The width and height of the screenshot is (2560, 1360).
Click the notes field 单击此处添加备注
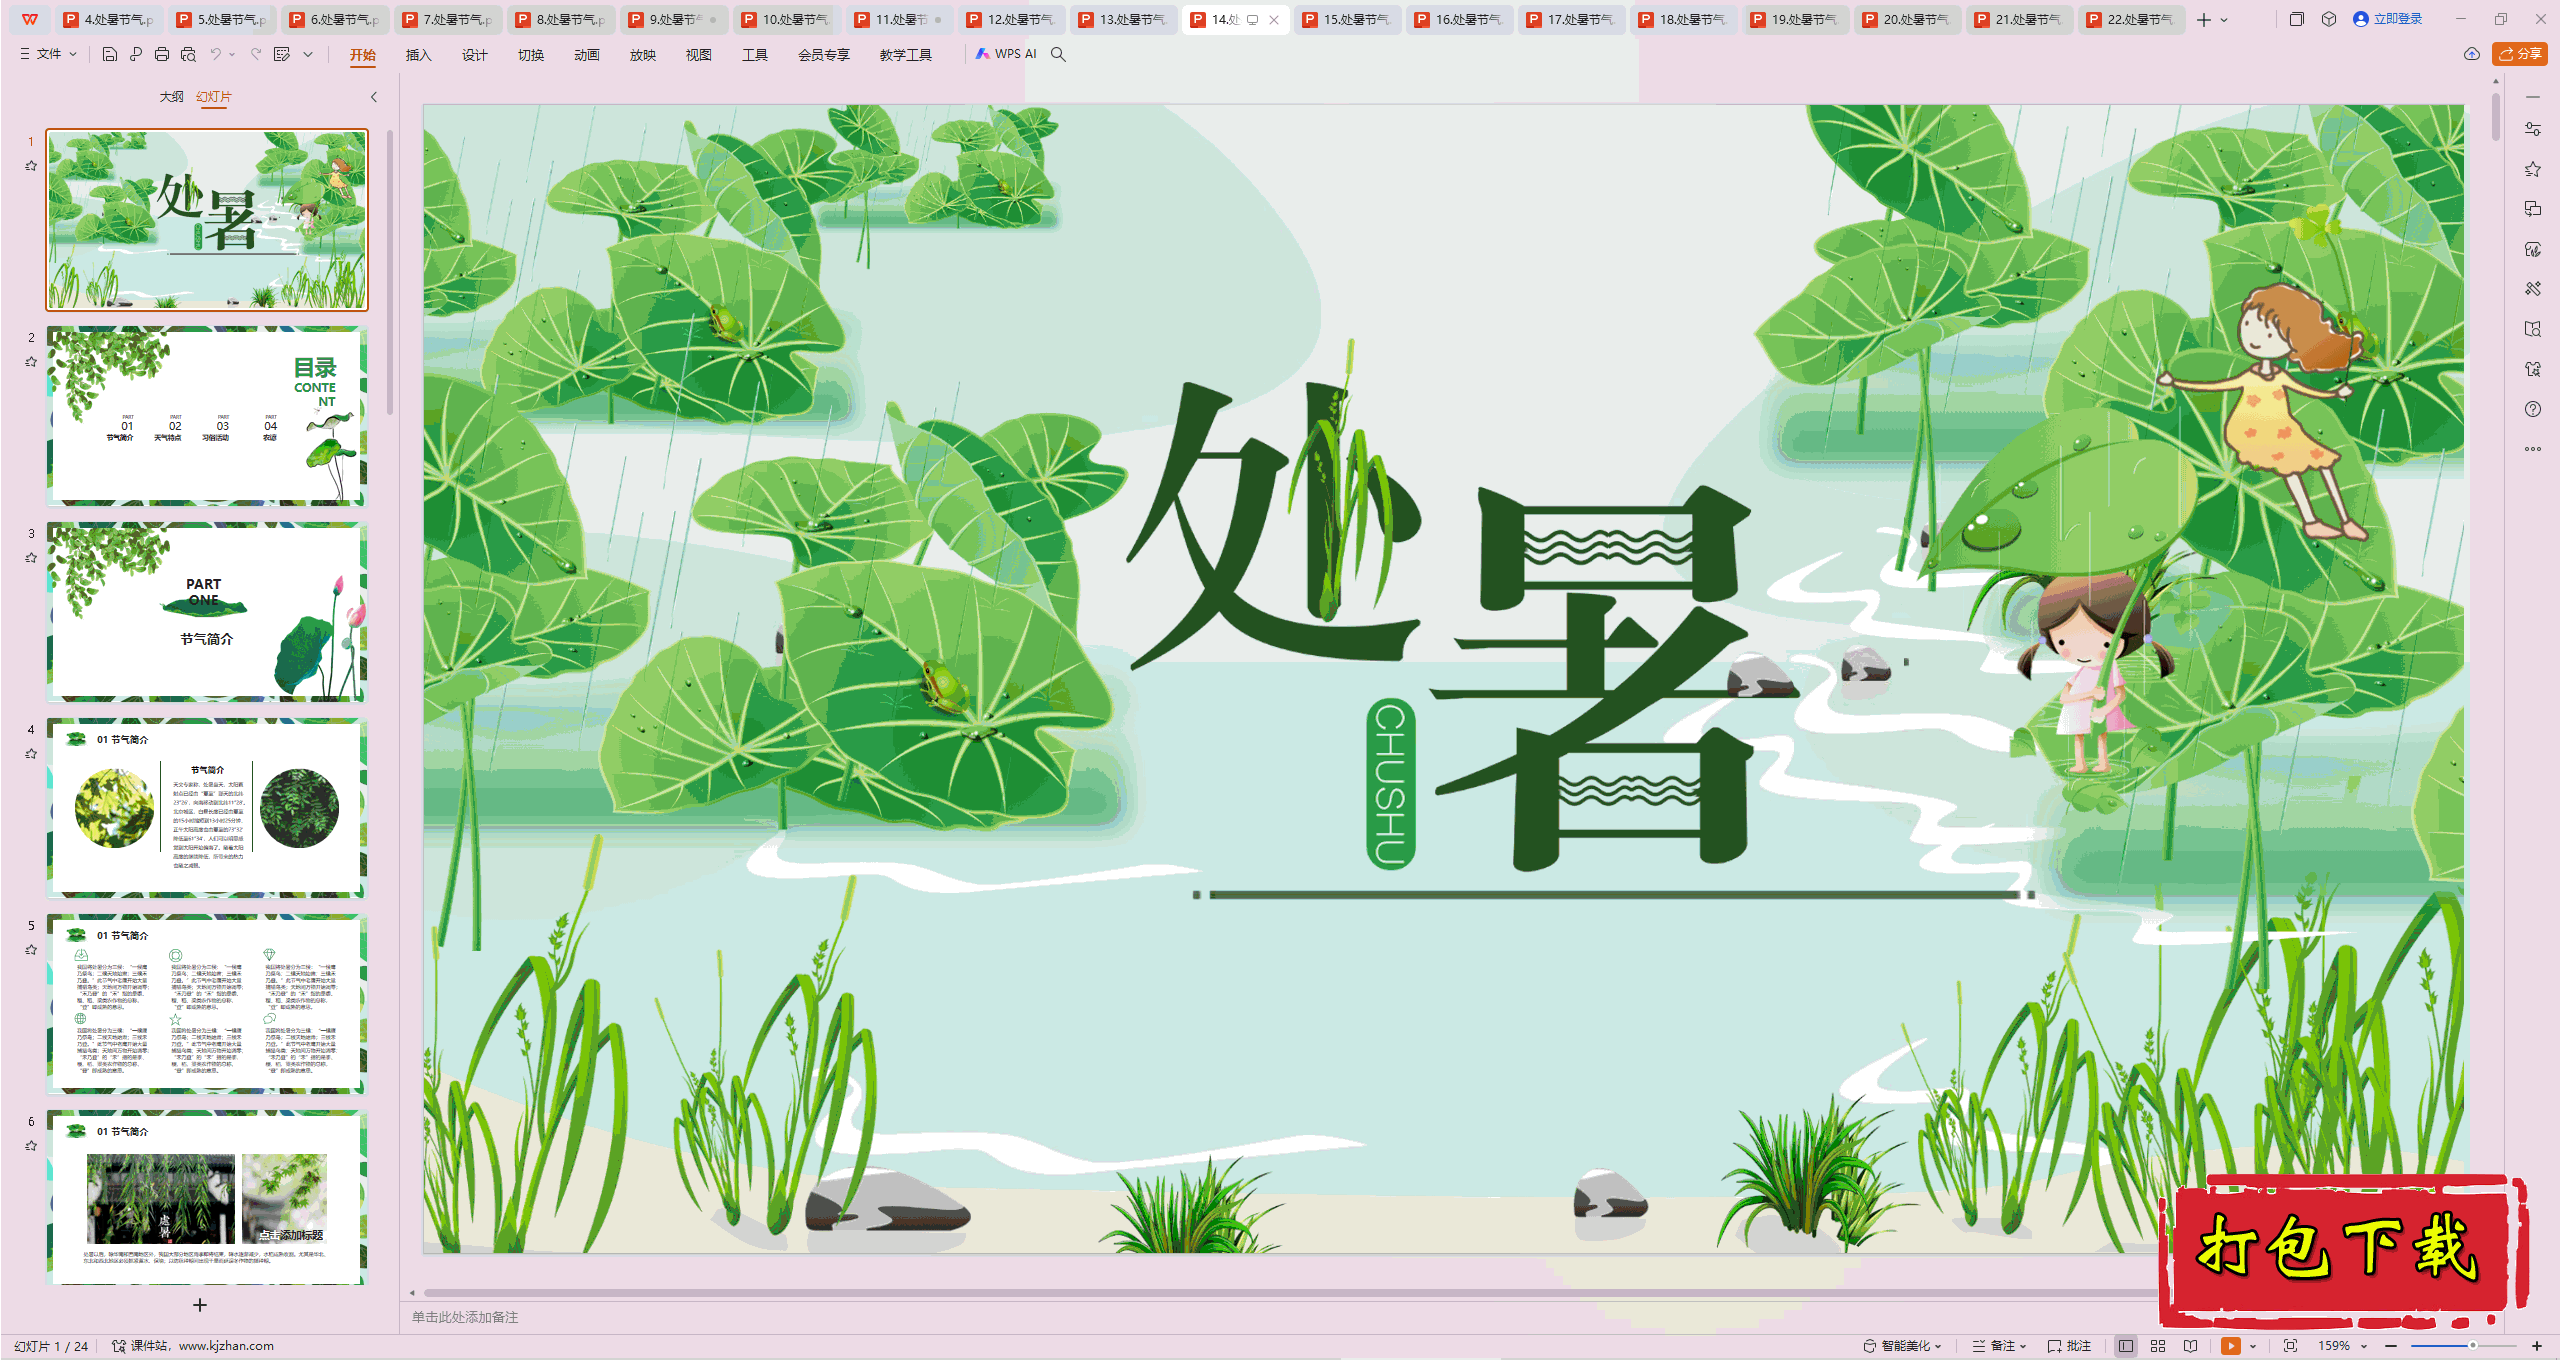coord(465,1317)
